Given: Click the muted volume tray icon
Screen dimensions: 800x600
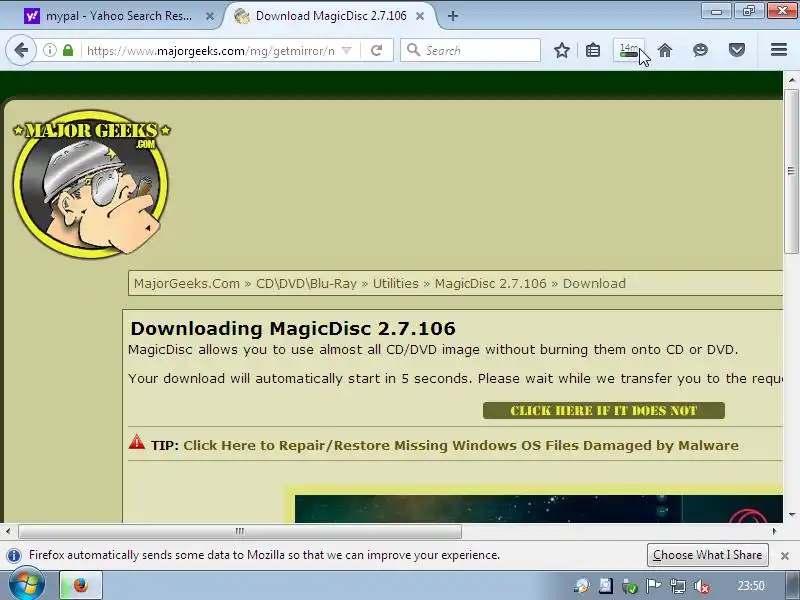Looking at the screenshot, I should pyautogui.click(x=702, y=586).
